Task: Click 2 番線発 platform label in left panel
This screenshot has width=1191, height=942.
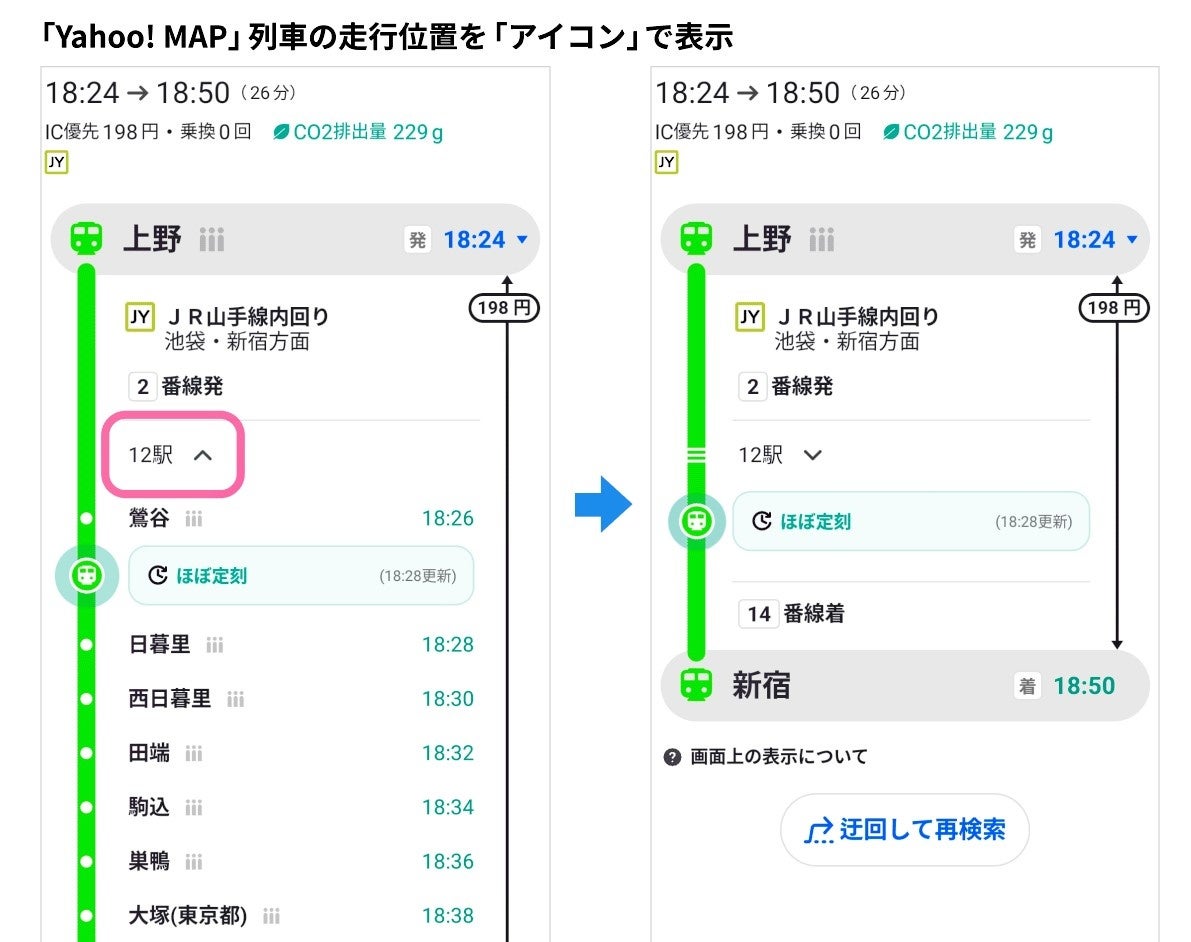Action: pyautogui.click(x=175, y=386)
